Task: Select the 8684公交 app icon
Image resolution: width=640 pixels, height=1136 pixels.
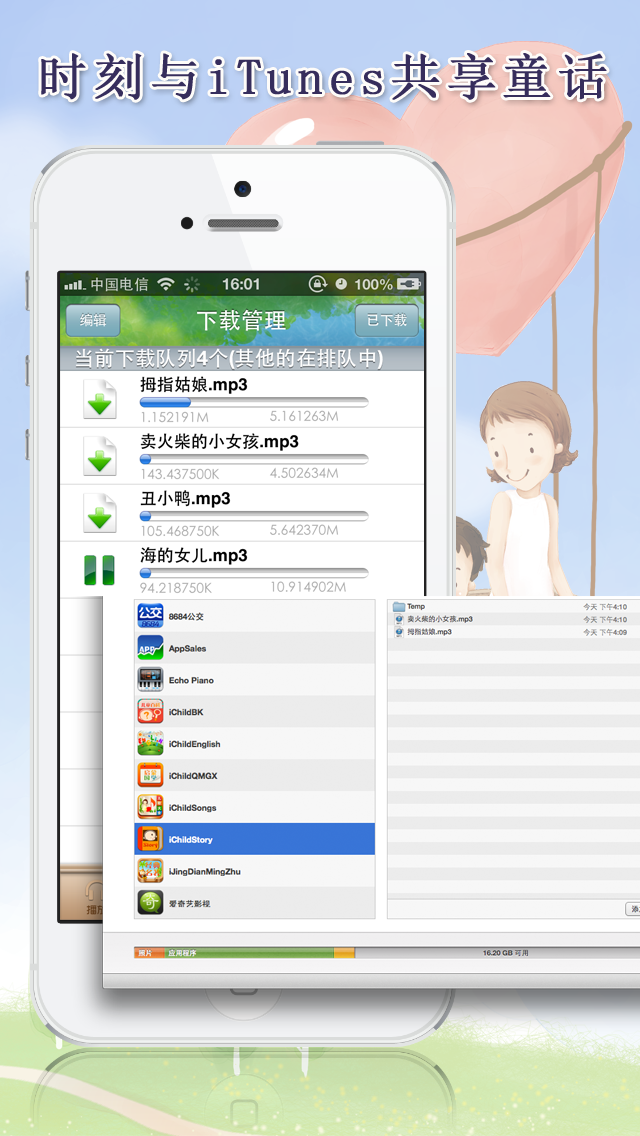Action: [150, 617]
